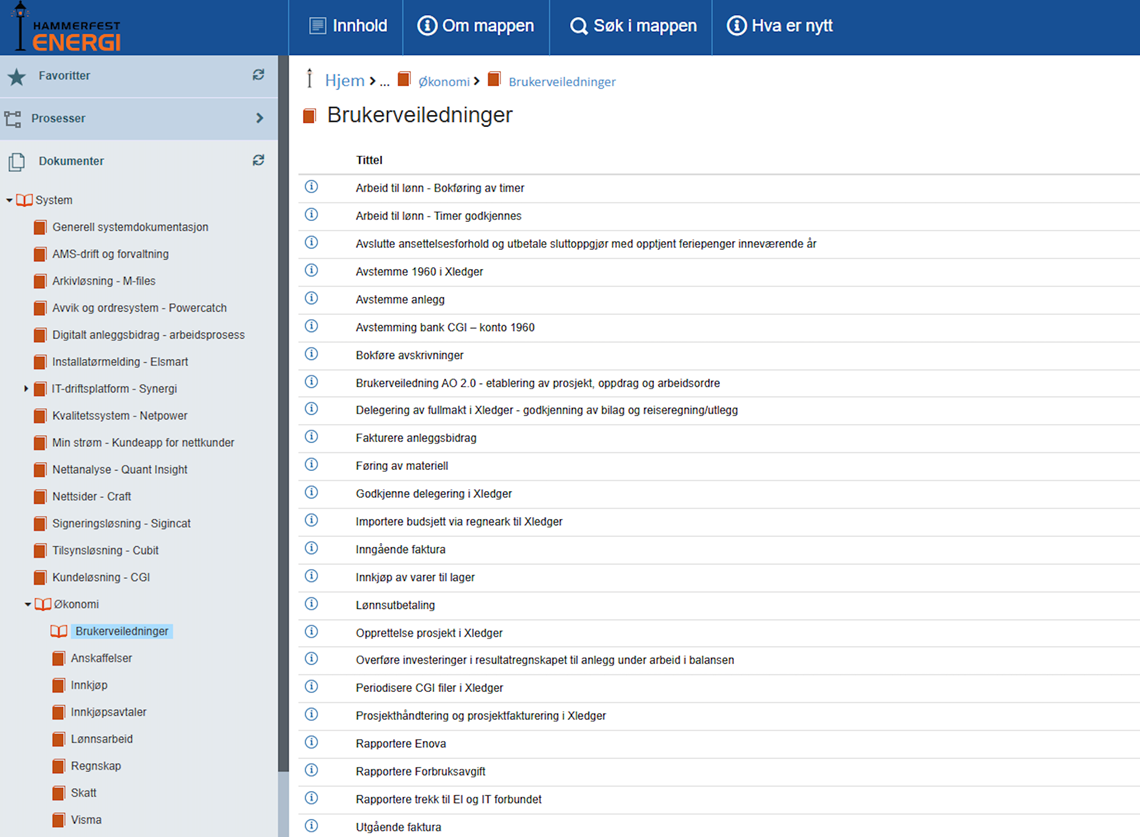The image size is (1140, 837).
Task: Click the breadcrumb home lamp-post icon
Action: point(310,79)
